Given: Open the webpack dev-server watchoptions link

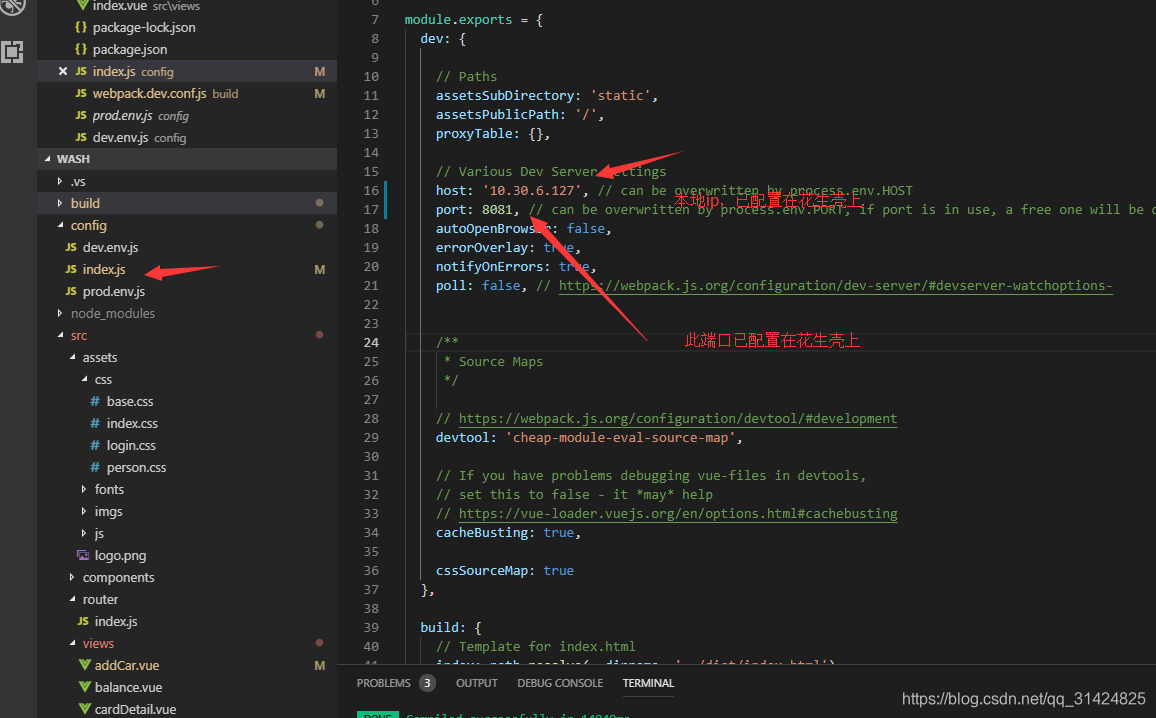Looking at the screenshot, I should click(x=835, y=286).
